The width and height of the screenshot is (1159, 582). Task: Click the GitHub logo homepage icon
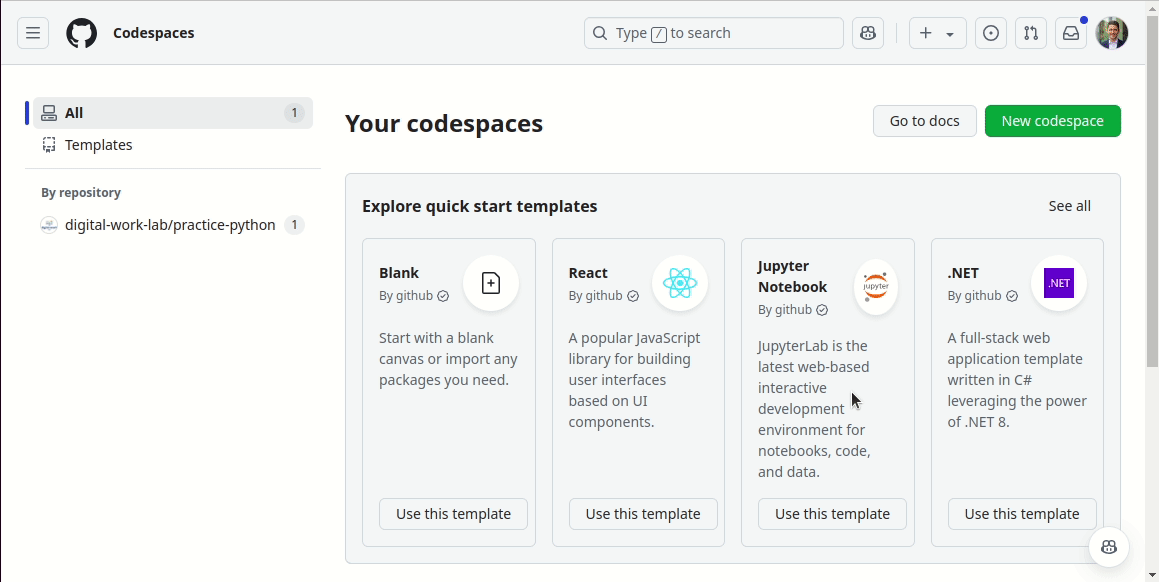pos(82,33)
